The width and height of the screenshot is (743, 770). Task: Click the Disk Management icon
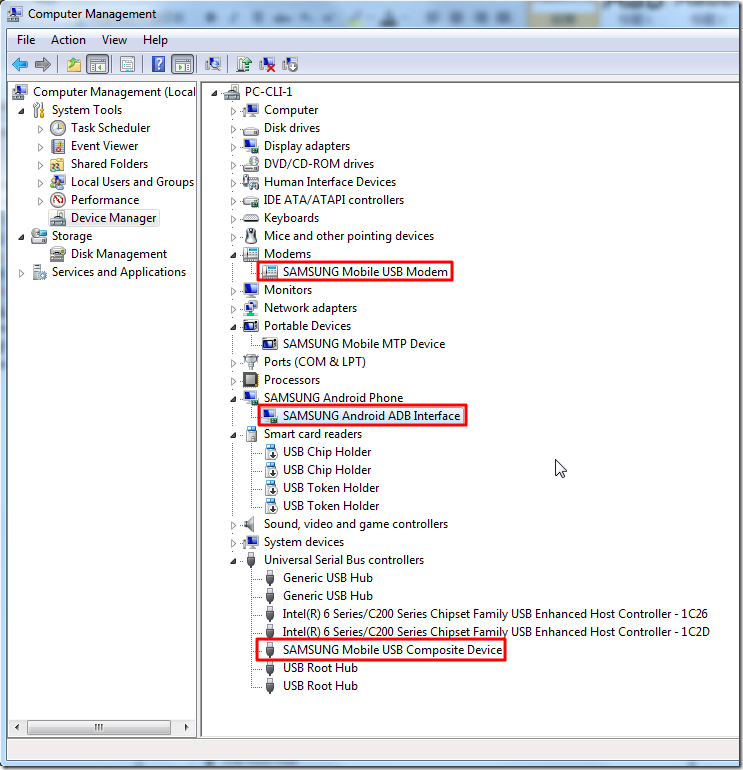(x=58, y=254)
